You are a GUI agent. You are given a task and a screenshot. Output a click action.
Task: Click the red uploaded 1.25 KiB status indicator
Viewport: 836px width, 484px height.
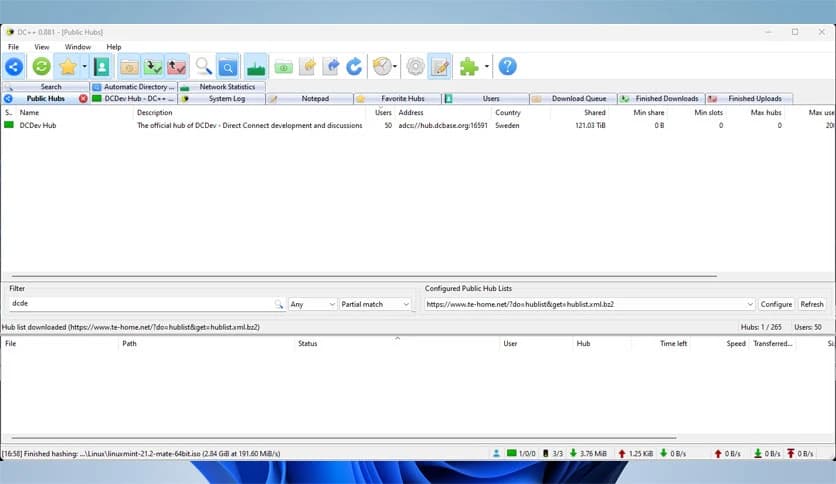[x=636, y=454]
